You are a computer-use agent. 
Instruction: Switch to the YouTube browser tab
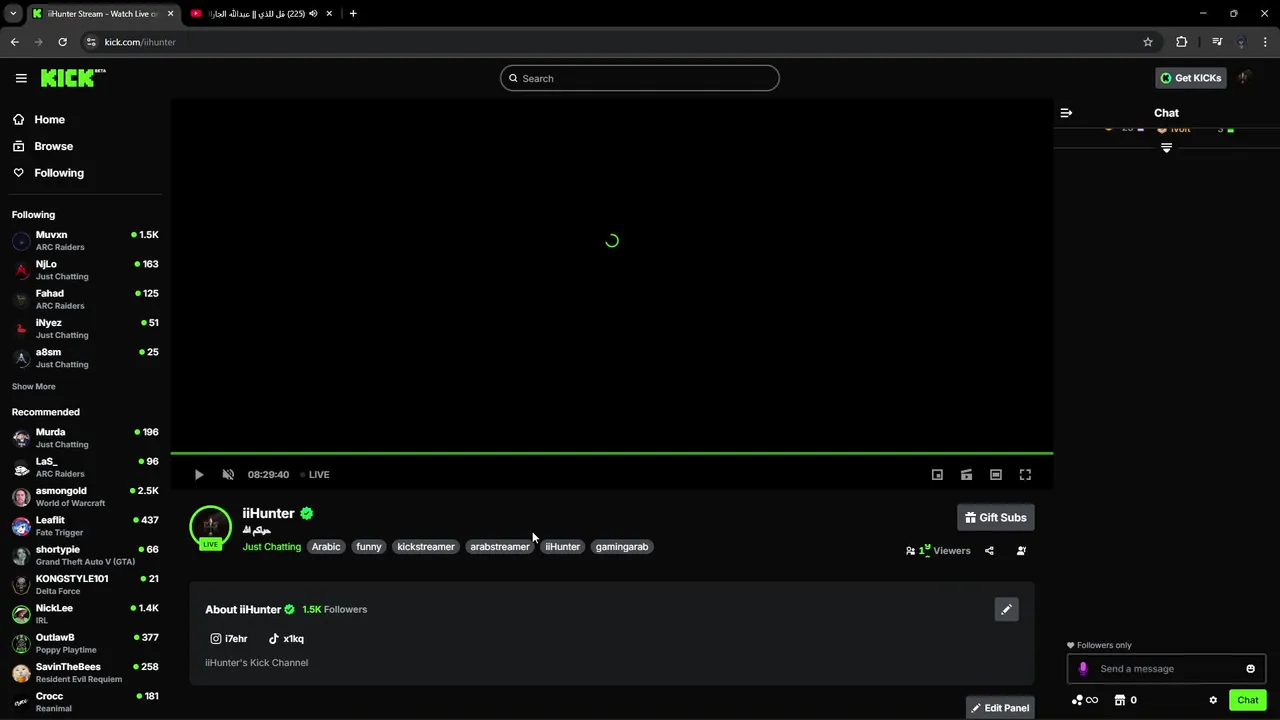(260, 14)
